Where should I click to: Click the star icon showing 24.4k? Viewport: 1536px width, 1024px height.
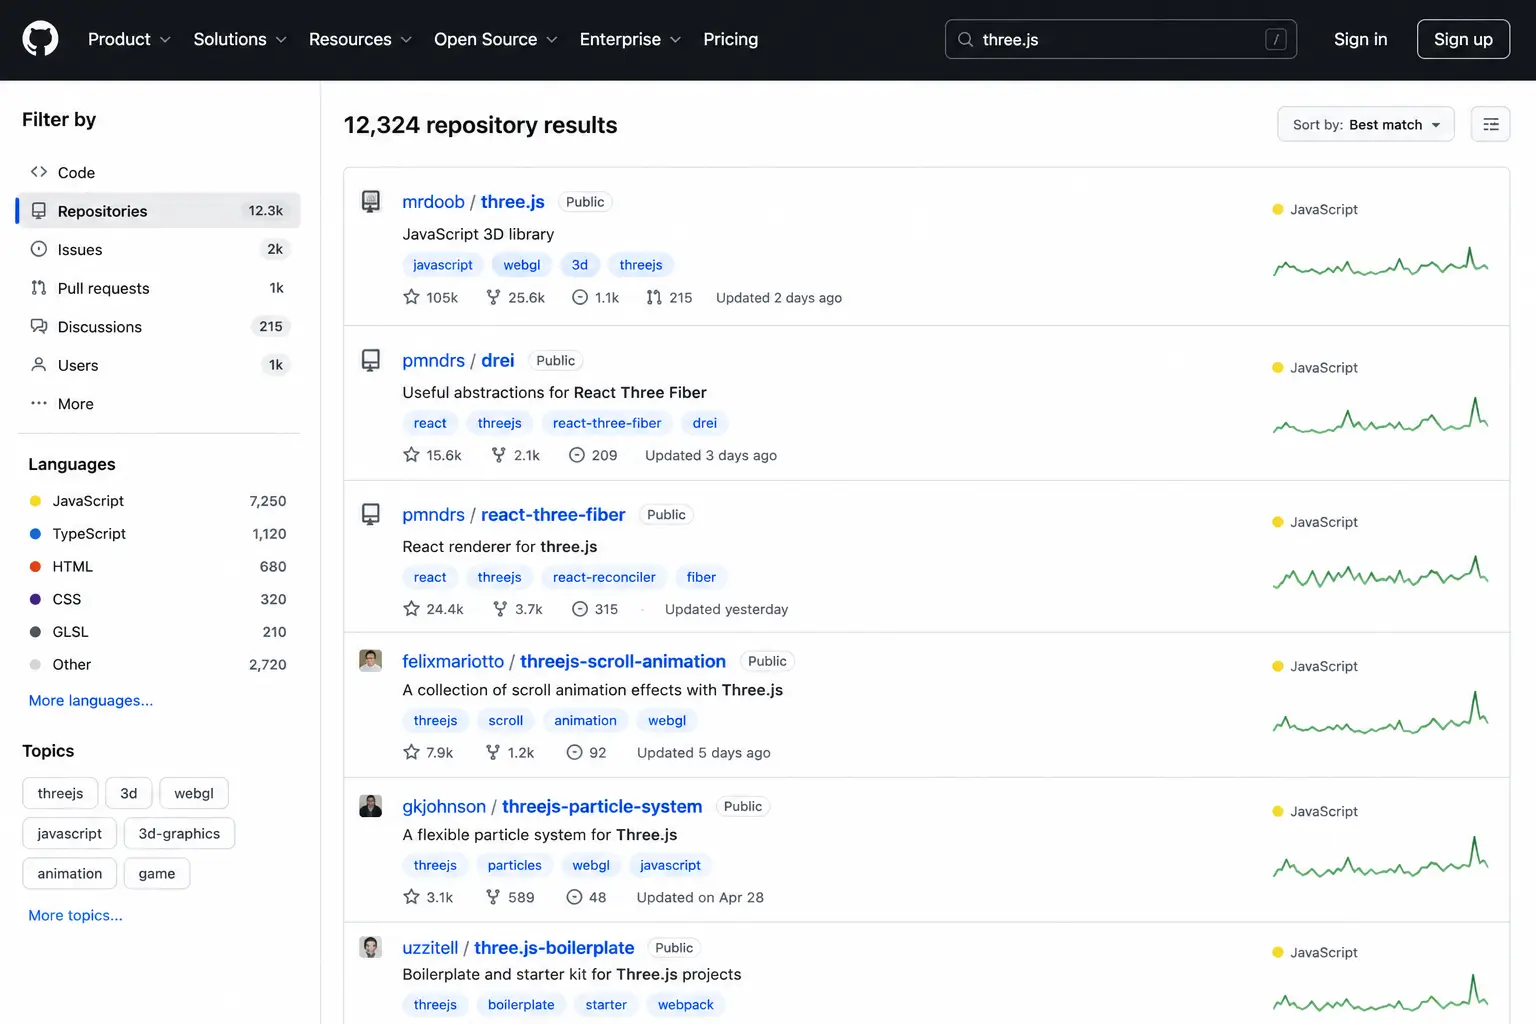tap(411, 609)
